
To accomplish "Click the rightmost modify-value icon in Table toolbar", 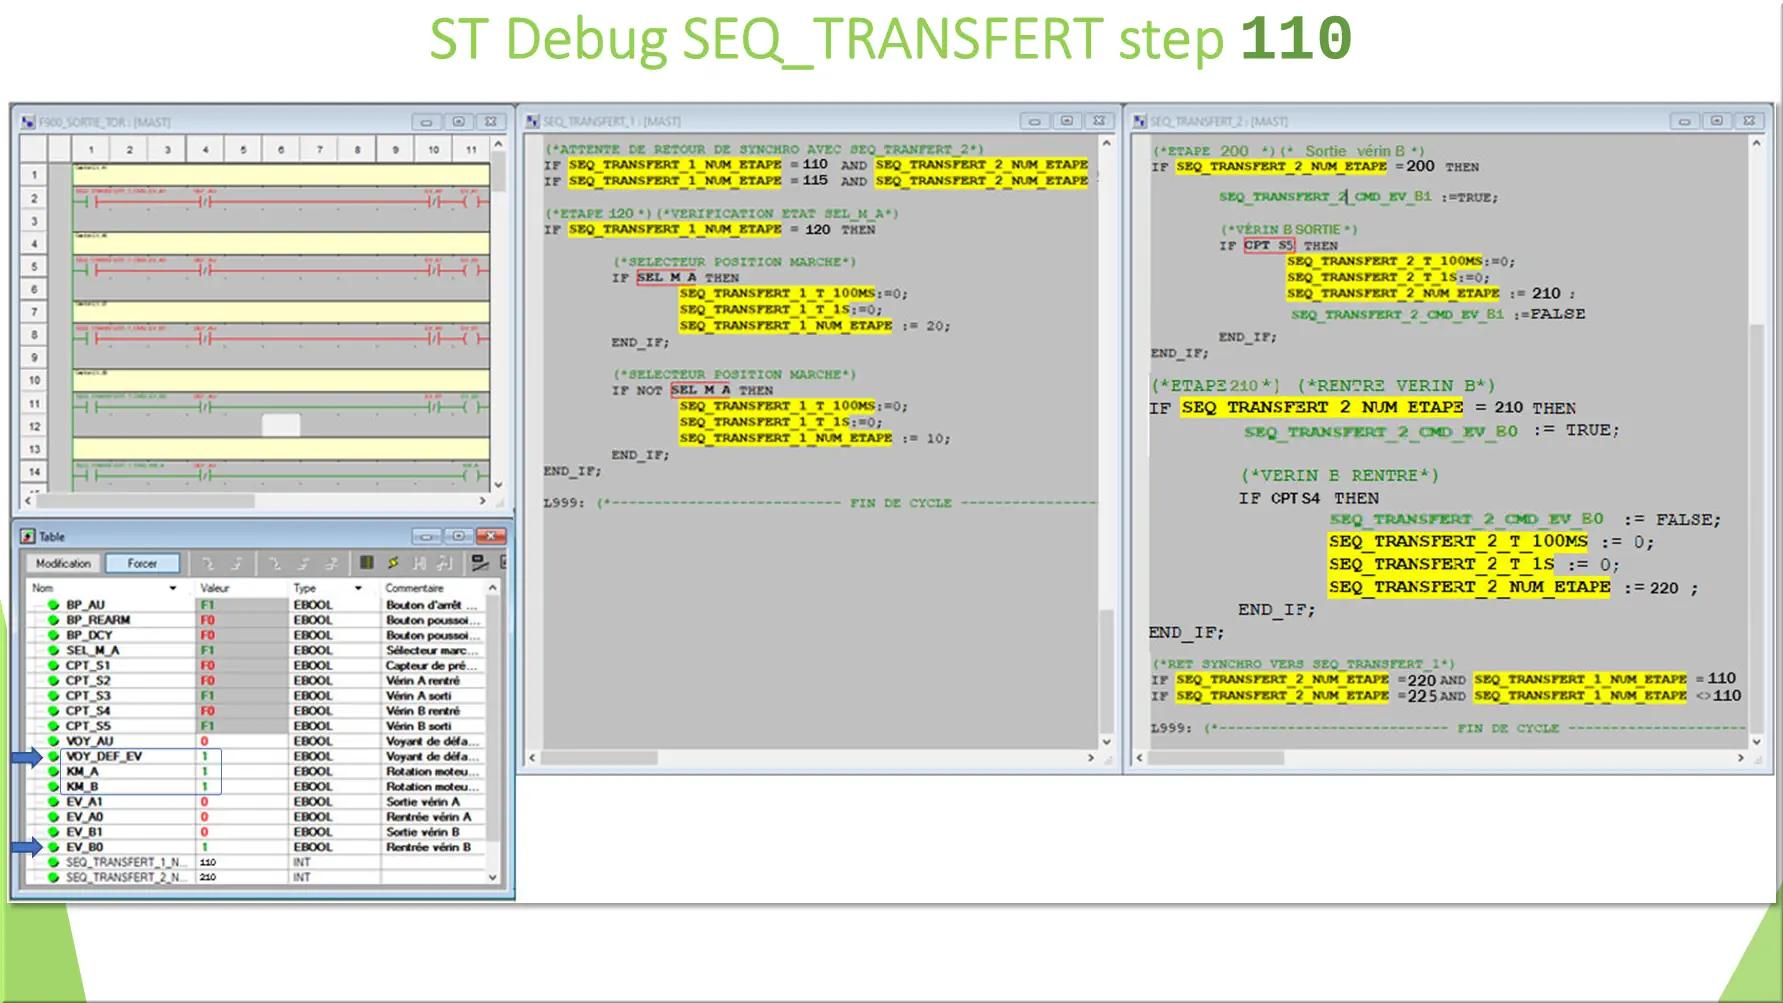I will pyautogui.click(x=478, y=564).
